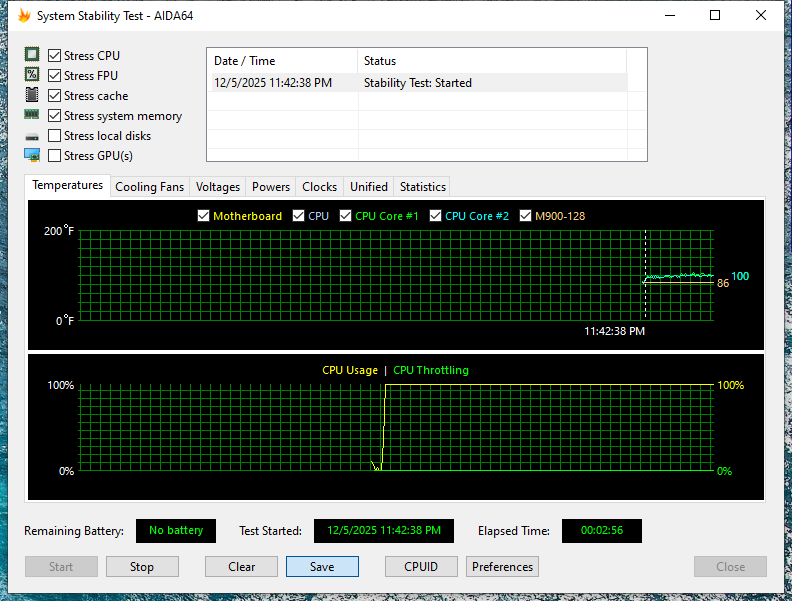
Task: Click the FPU icon beside Stress FPU
Action: (32, 75)
